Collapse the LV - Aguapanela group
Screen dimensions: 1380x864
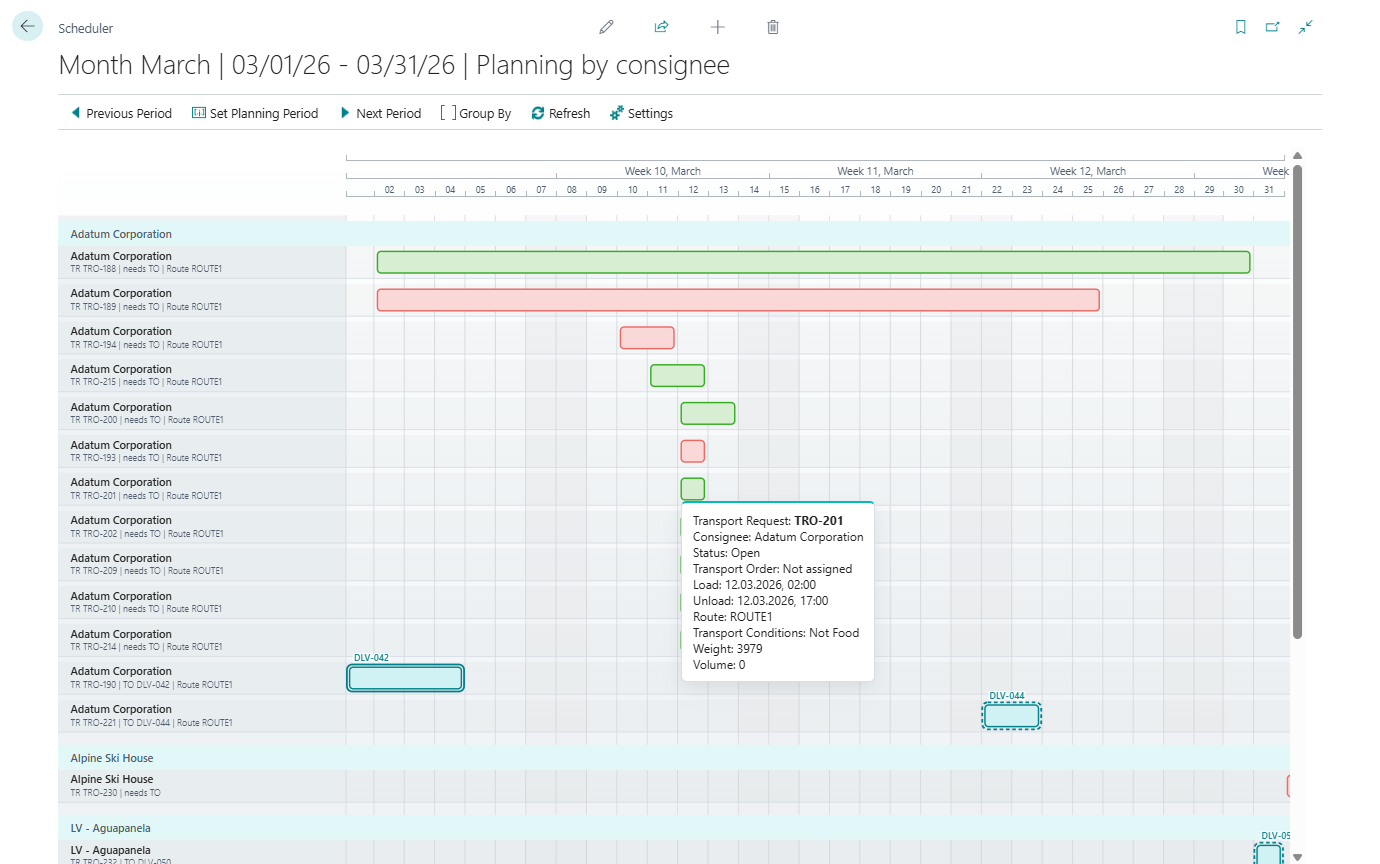(110, 828)
